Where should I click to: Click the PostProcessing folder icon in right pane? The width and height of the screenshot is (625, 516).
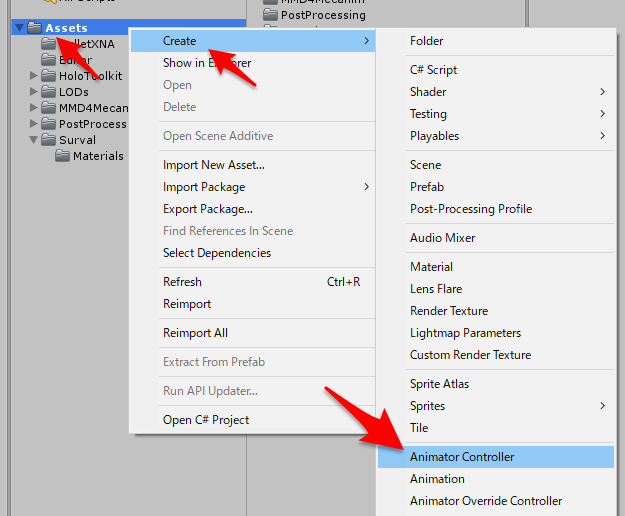tap(270, 15)
